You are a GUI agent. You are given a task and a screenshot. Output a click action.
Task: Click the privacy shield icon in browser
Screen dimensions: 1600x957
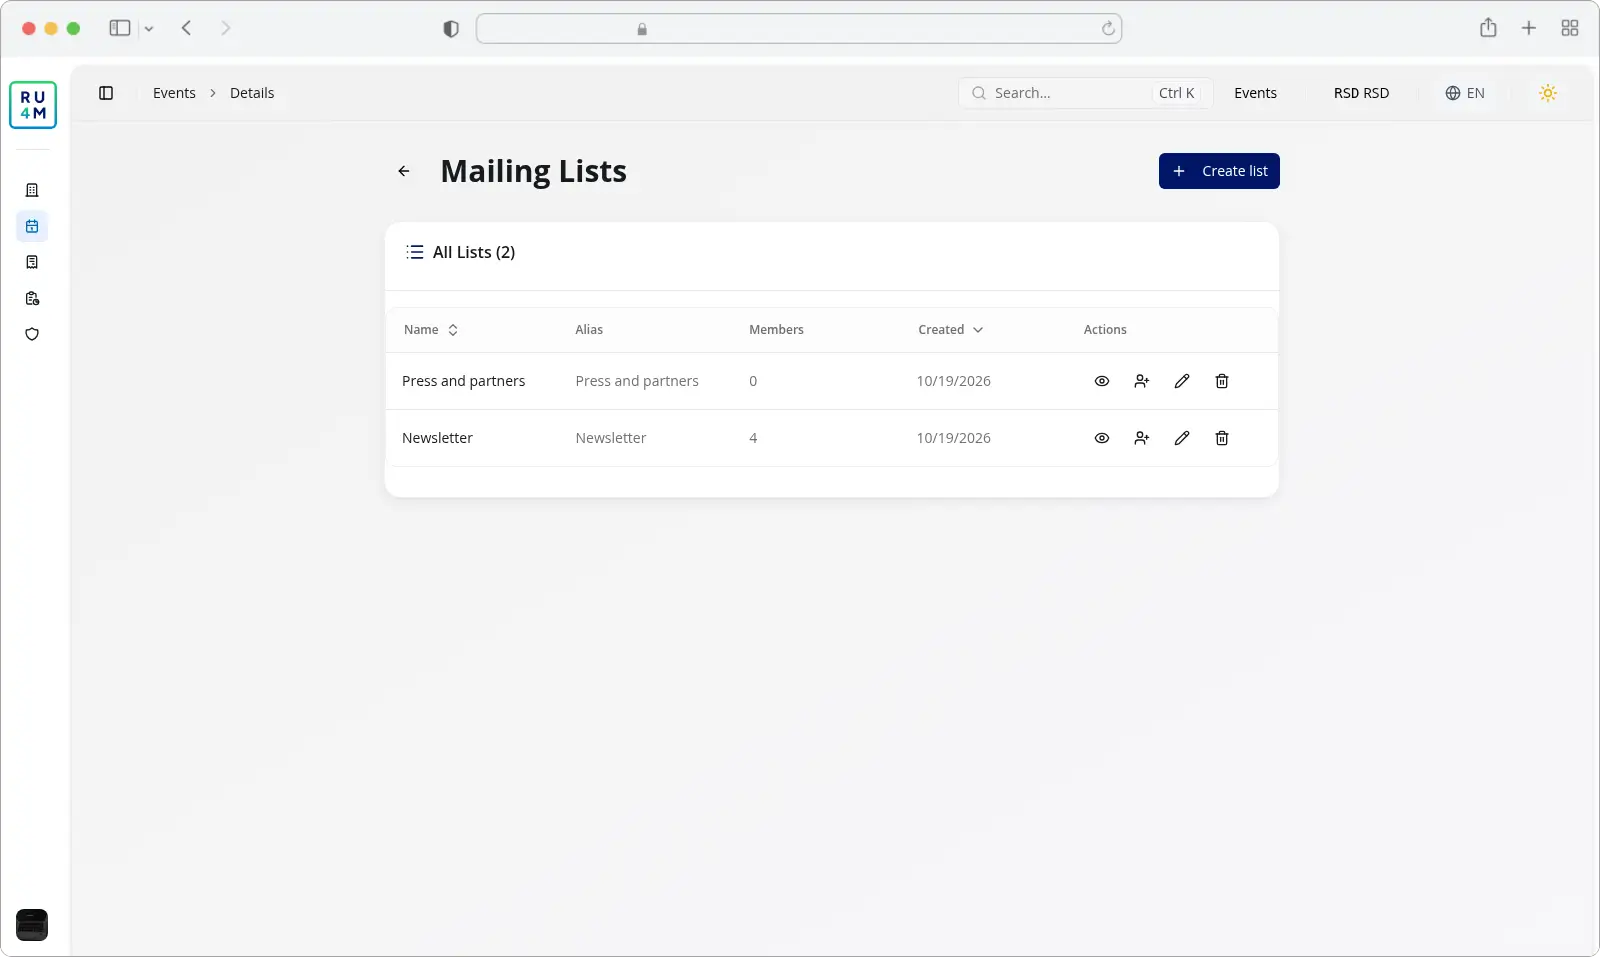pyautogui.click(x=451, y=29)
